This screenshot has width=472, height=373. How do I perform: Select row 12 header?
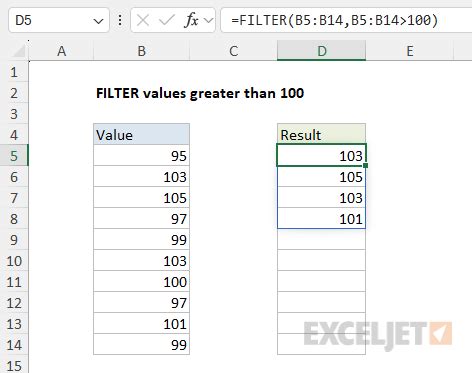14,303
